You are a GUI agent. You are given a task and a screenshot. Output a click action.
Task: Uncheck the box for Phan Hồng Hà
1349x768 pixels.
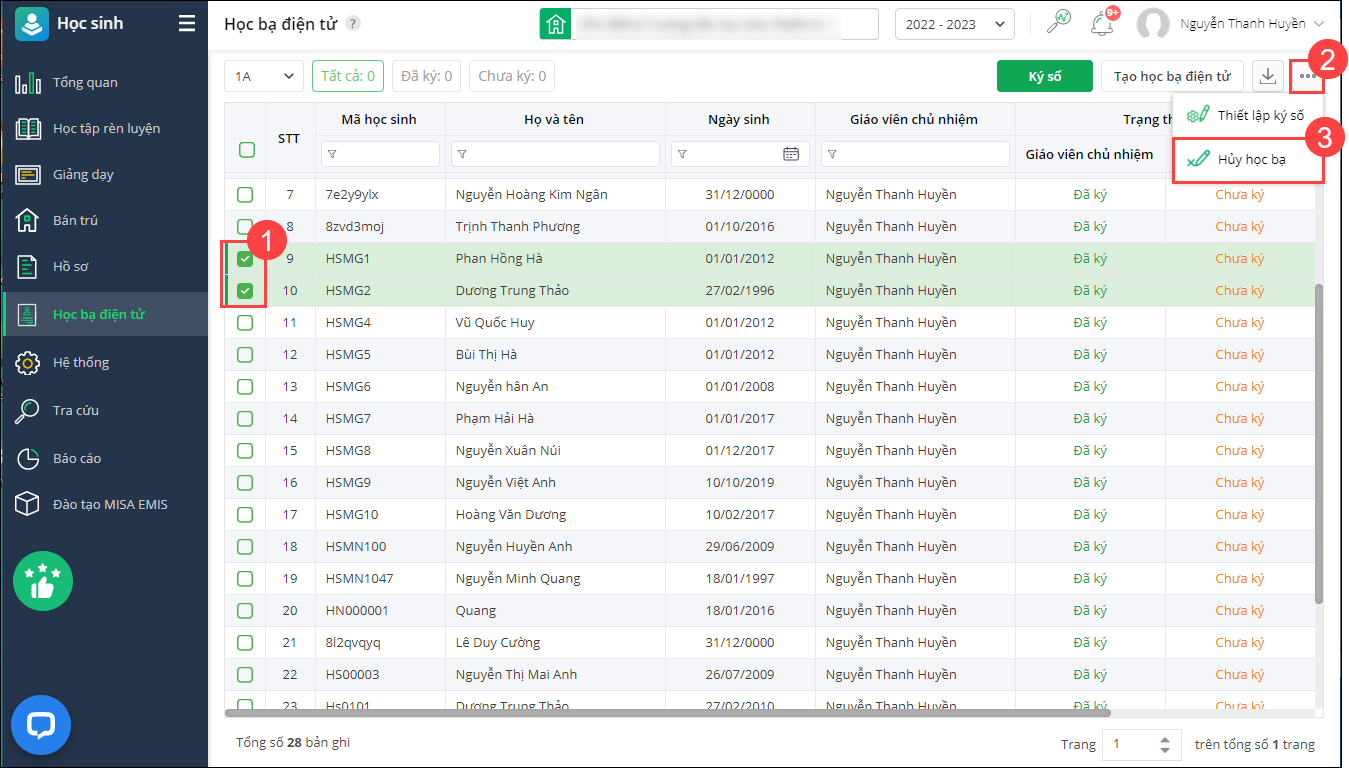pyautogui.click(x=245, y=259)
